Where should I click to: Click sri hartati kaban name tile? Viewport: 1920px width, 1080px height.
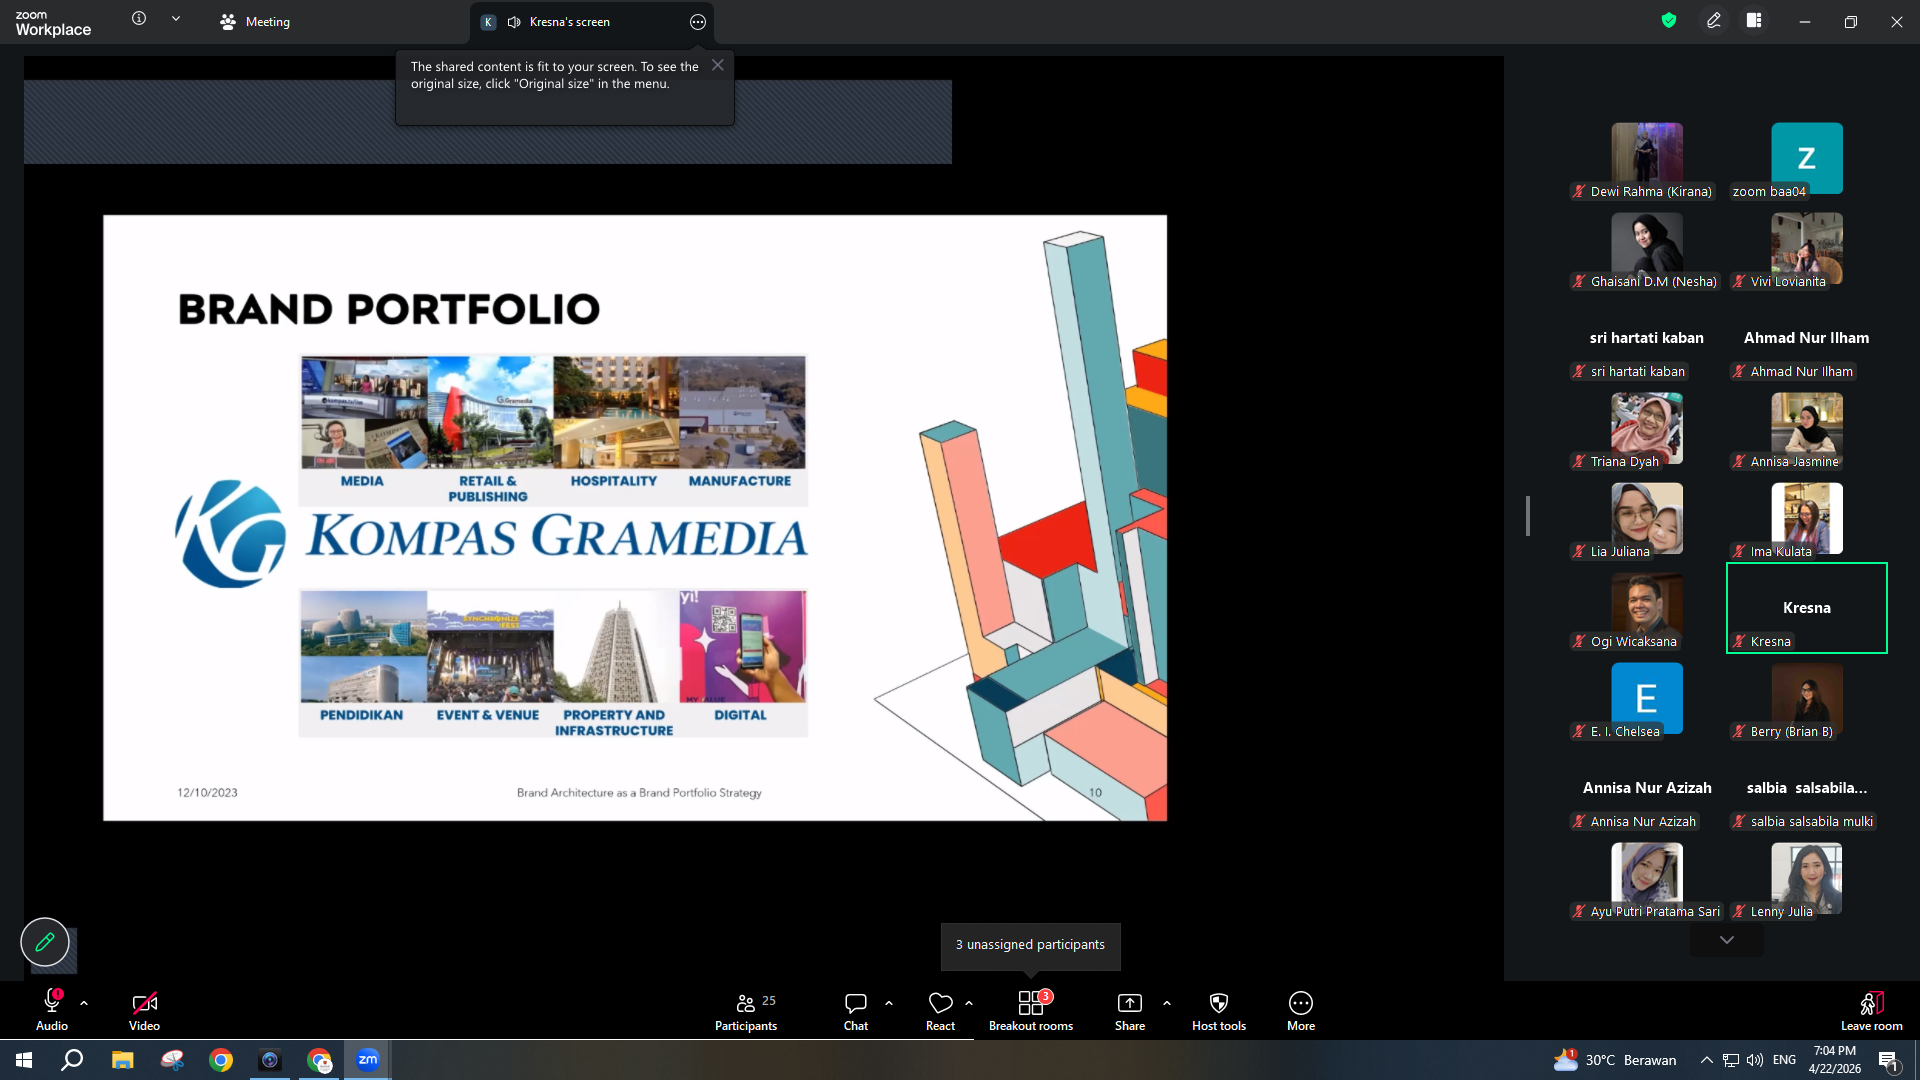(1647, 338)
